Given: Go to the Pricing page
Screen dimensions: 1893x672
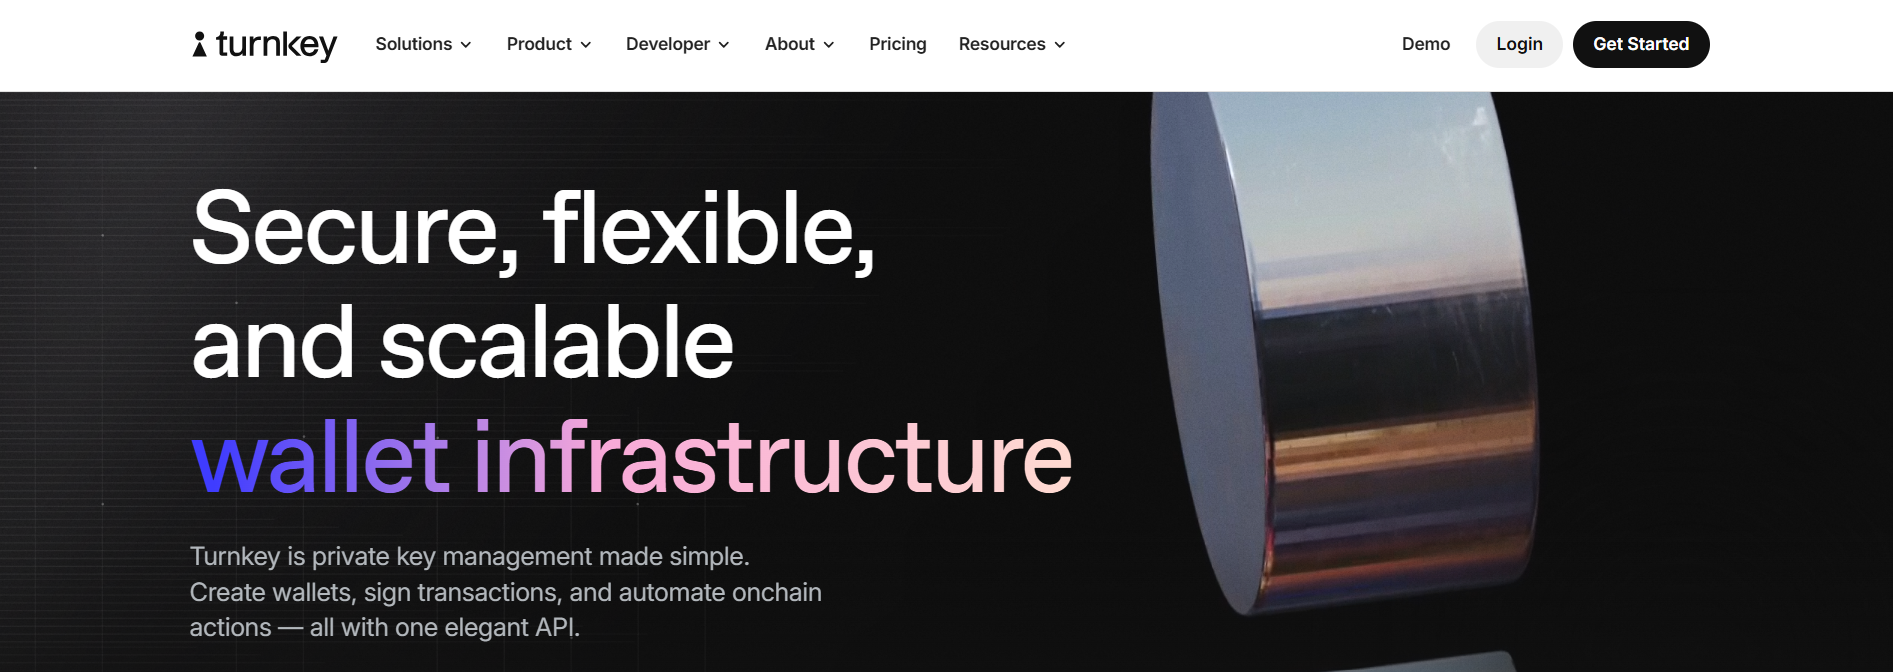Looking at the screenshot, I should click(x=898, y=44).
